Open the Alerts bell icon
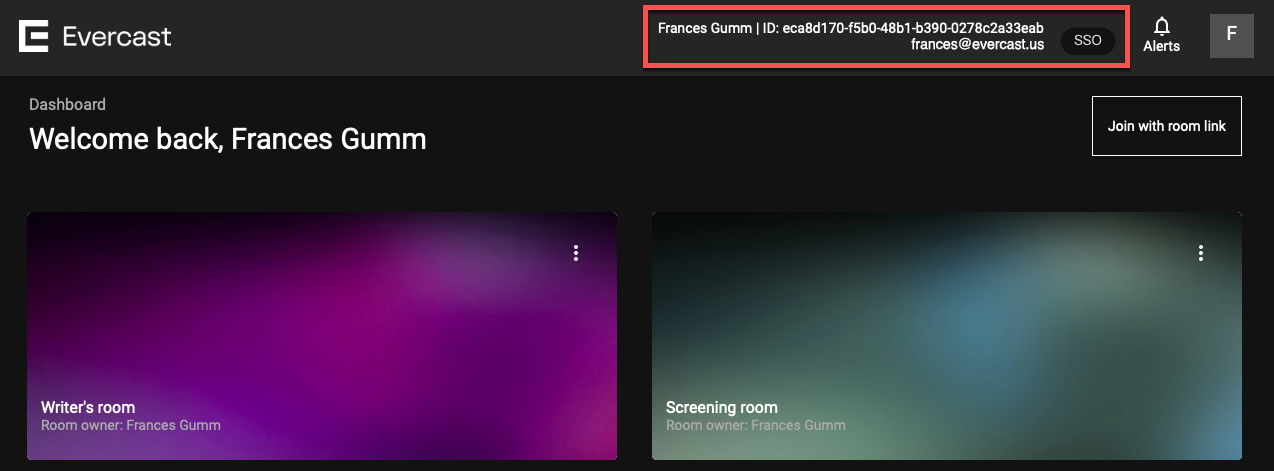 coord(1162,26)
